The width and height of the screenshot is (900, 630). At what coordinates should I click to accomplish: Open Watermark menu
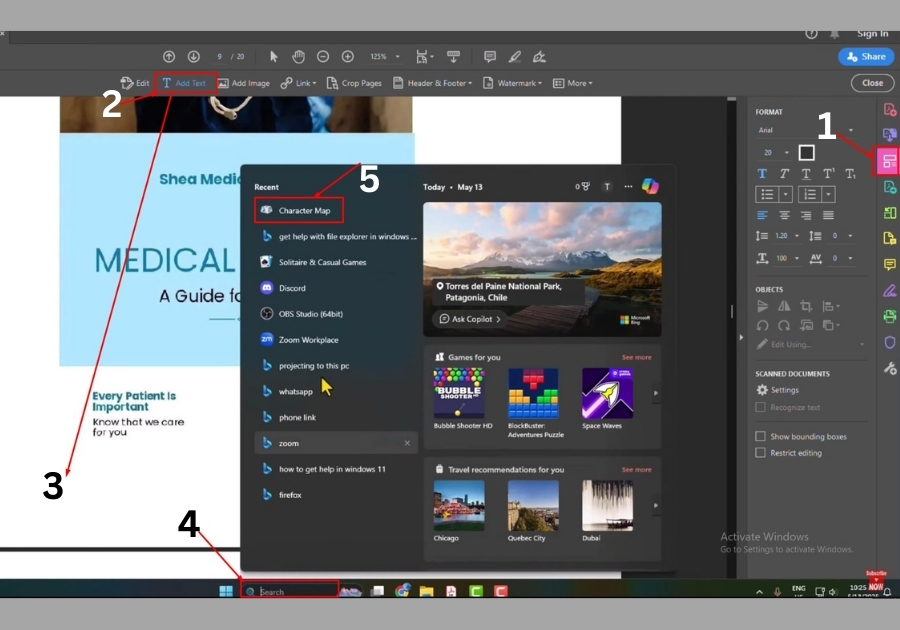click(512, 83)
